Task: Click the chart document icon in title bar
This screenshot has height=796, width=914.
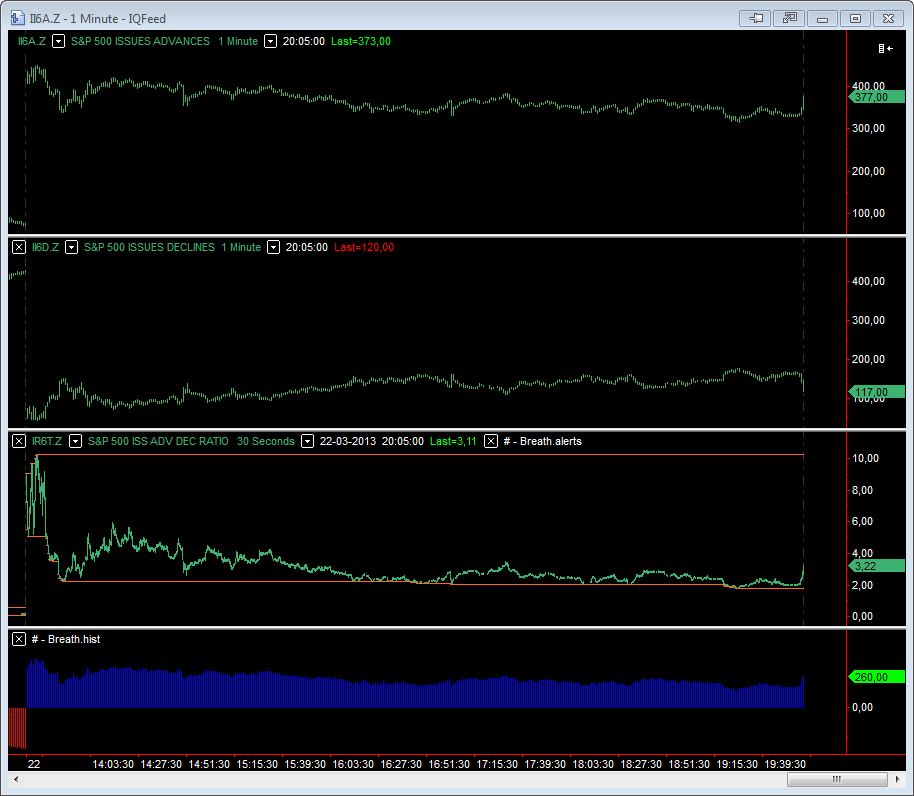Action: [17, 18]
